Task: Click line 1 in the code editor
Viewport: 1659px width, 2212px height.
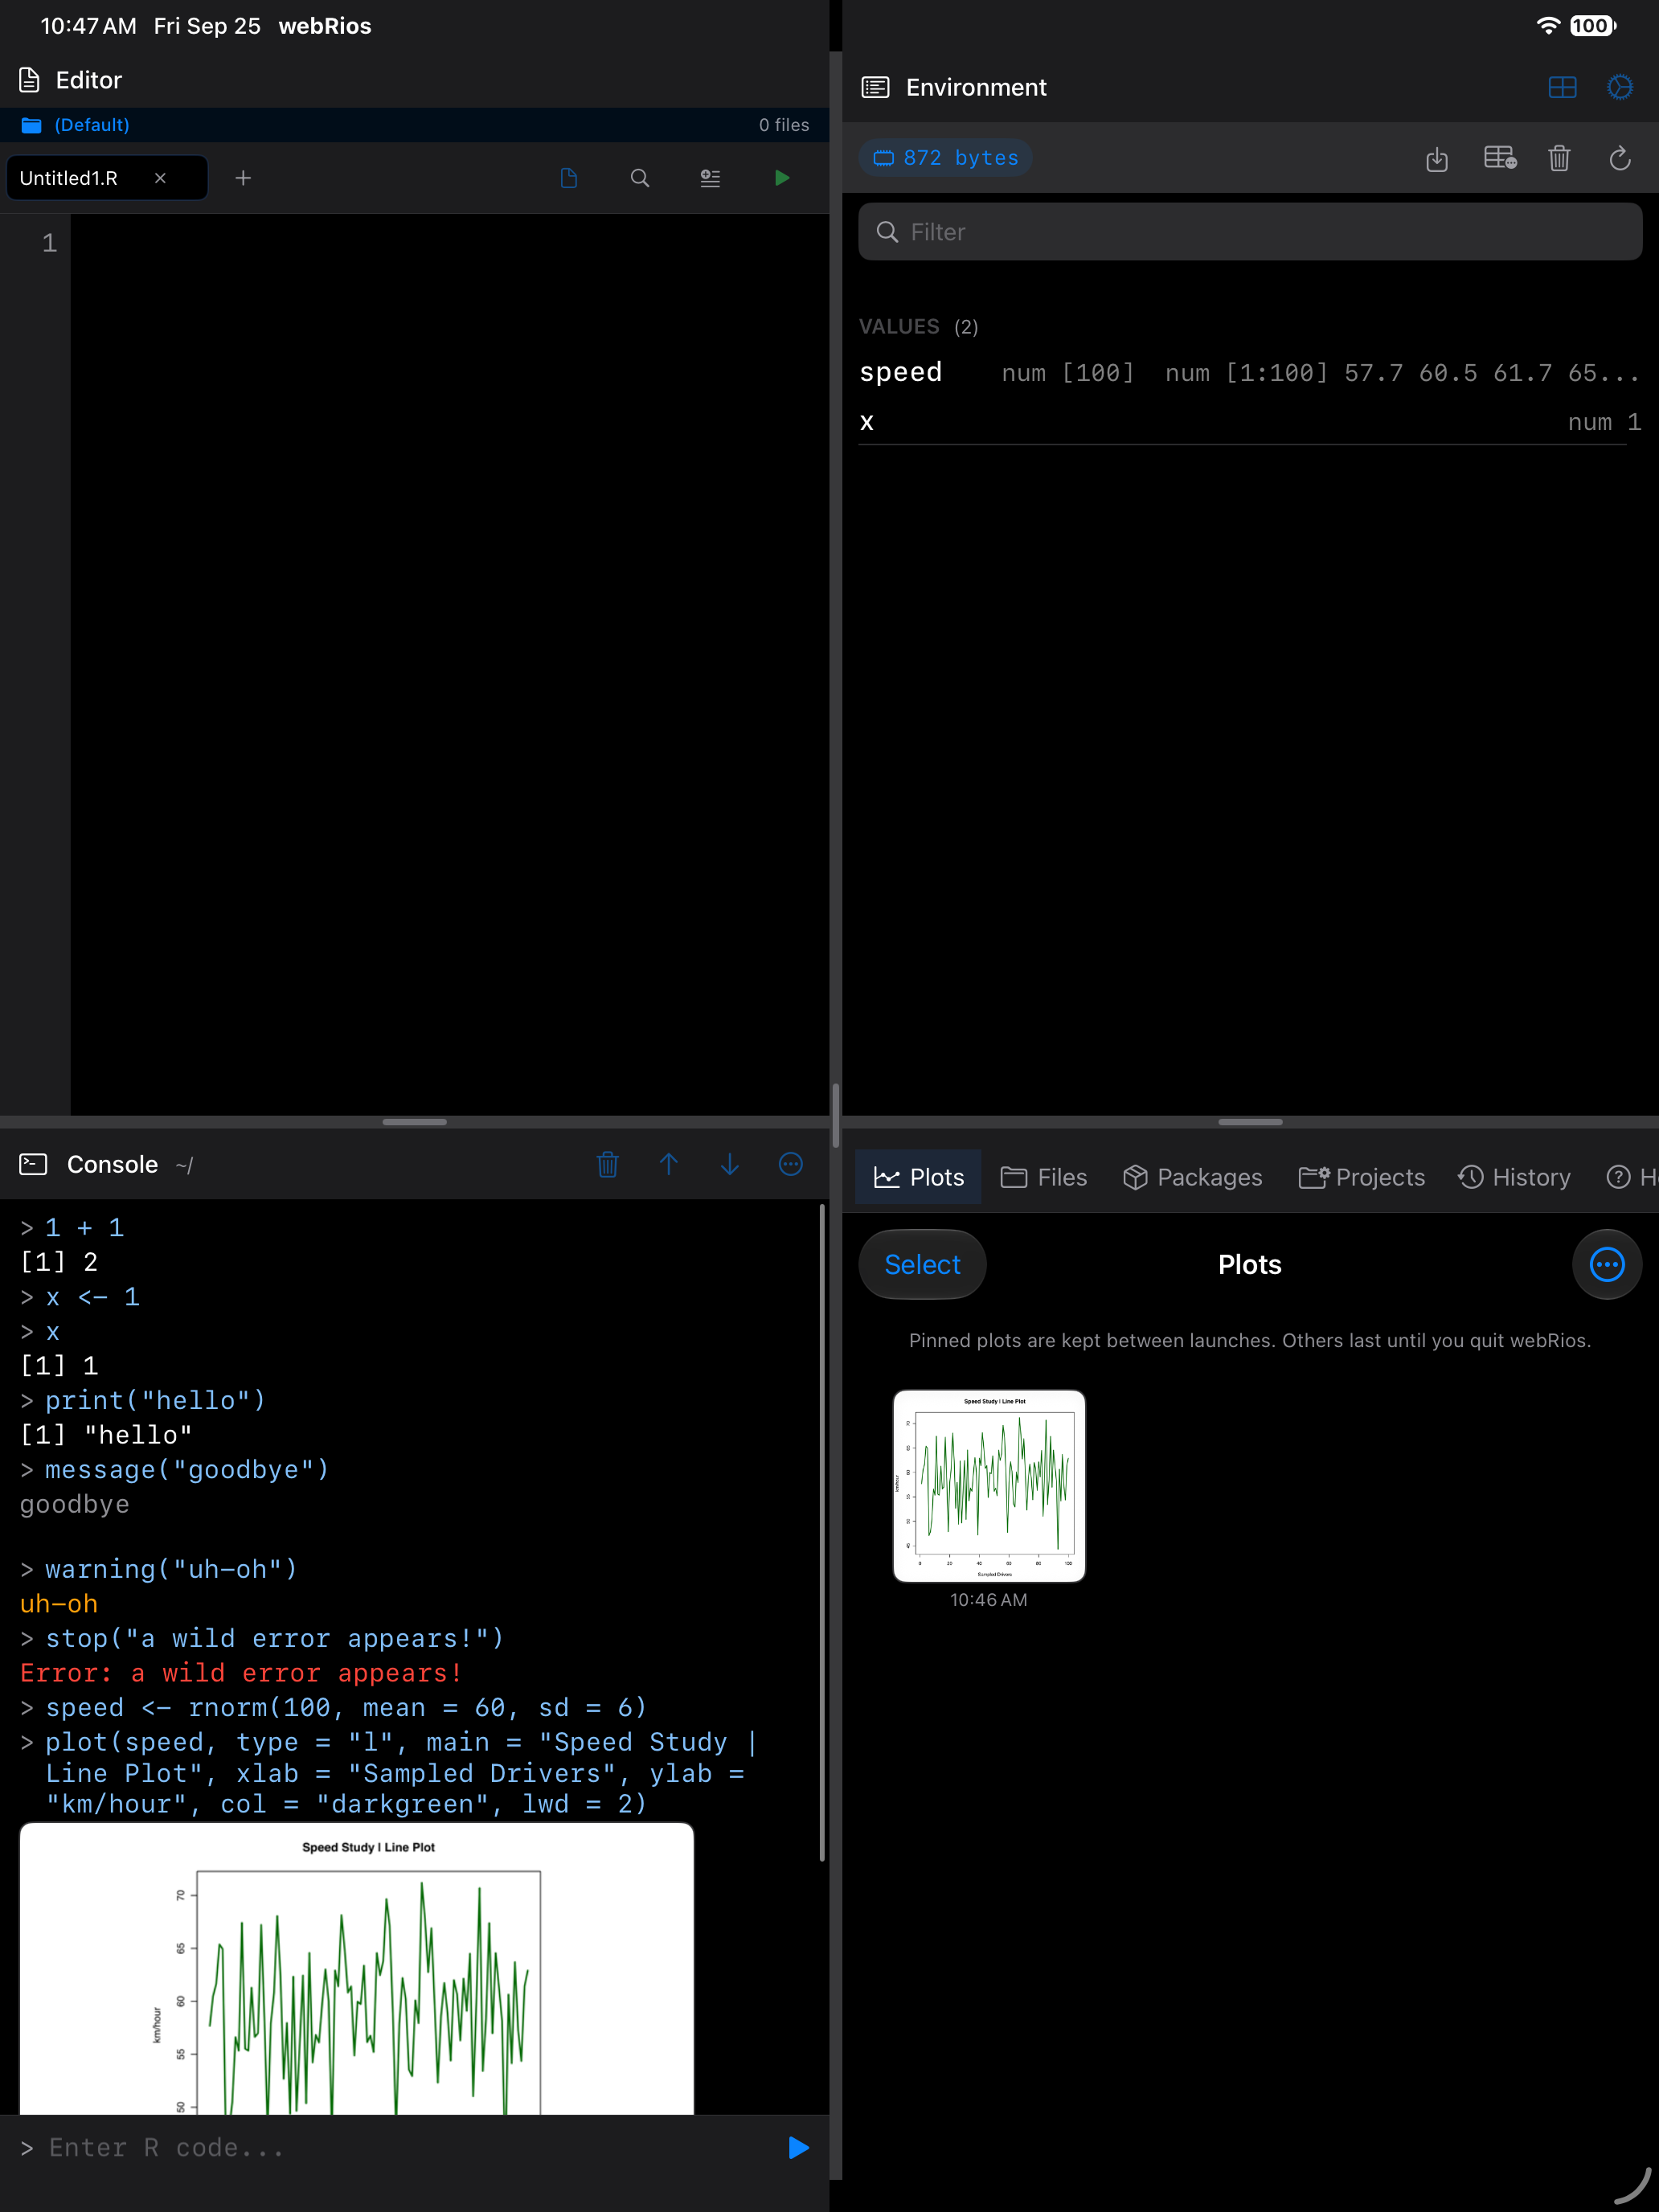Action: [450, 243]
